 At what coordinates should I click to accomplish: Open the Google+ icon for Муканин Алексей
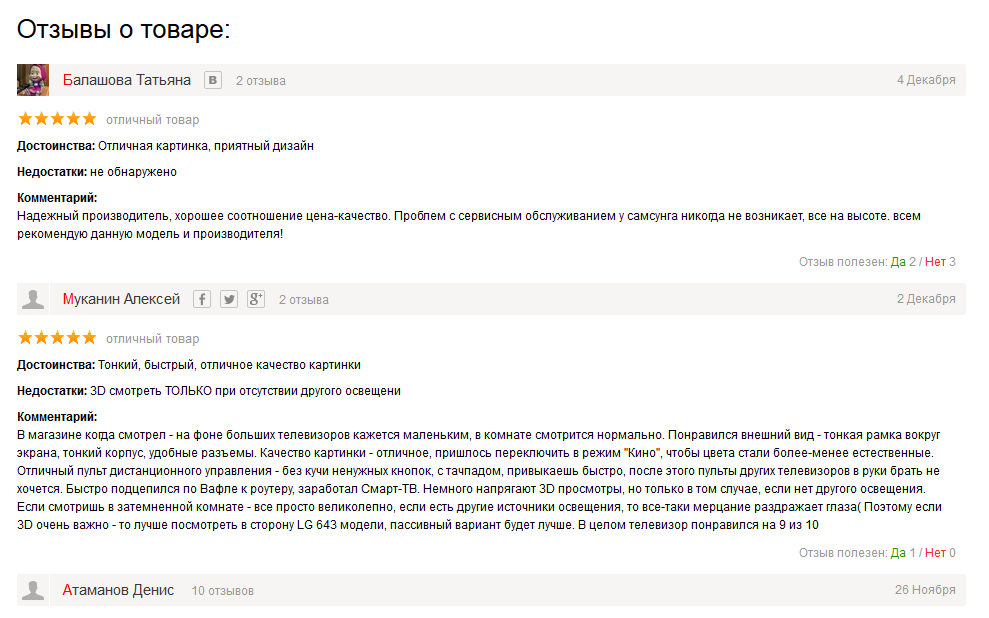pyautogui.click(x=256, y=299)
